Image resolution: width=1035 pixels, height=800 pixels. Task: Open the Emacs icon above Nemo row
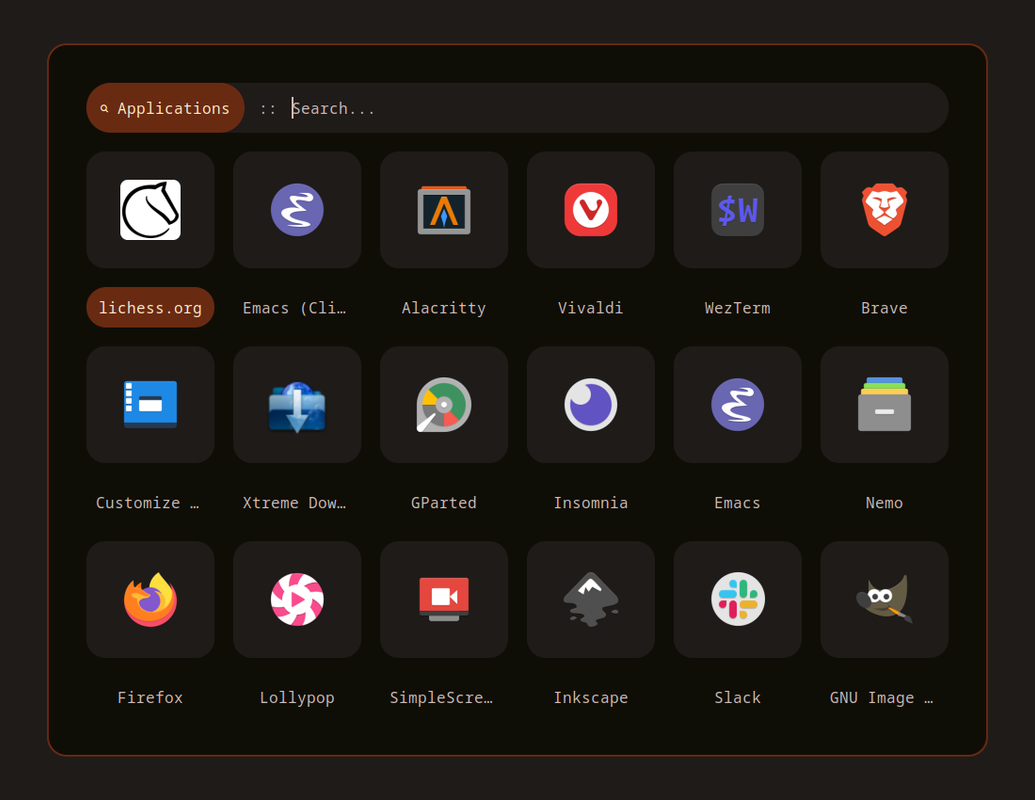(x=737, y=405)
